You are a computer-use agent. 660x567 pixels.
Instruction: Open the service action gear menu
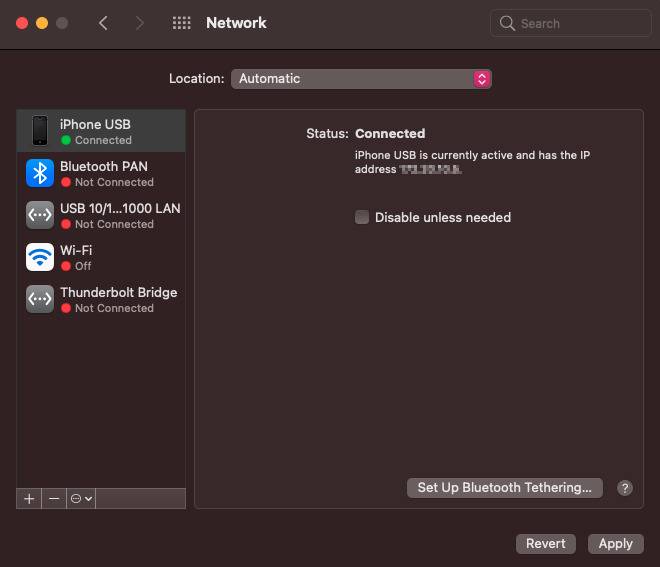coord(81,498)
